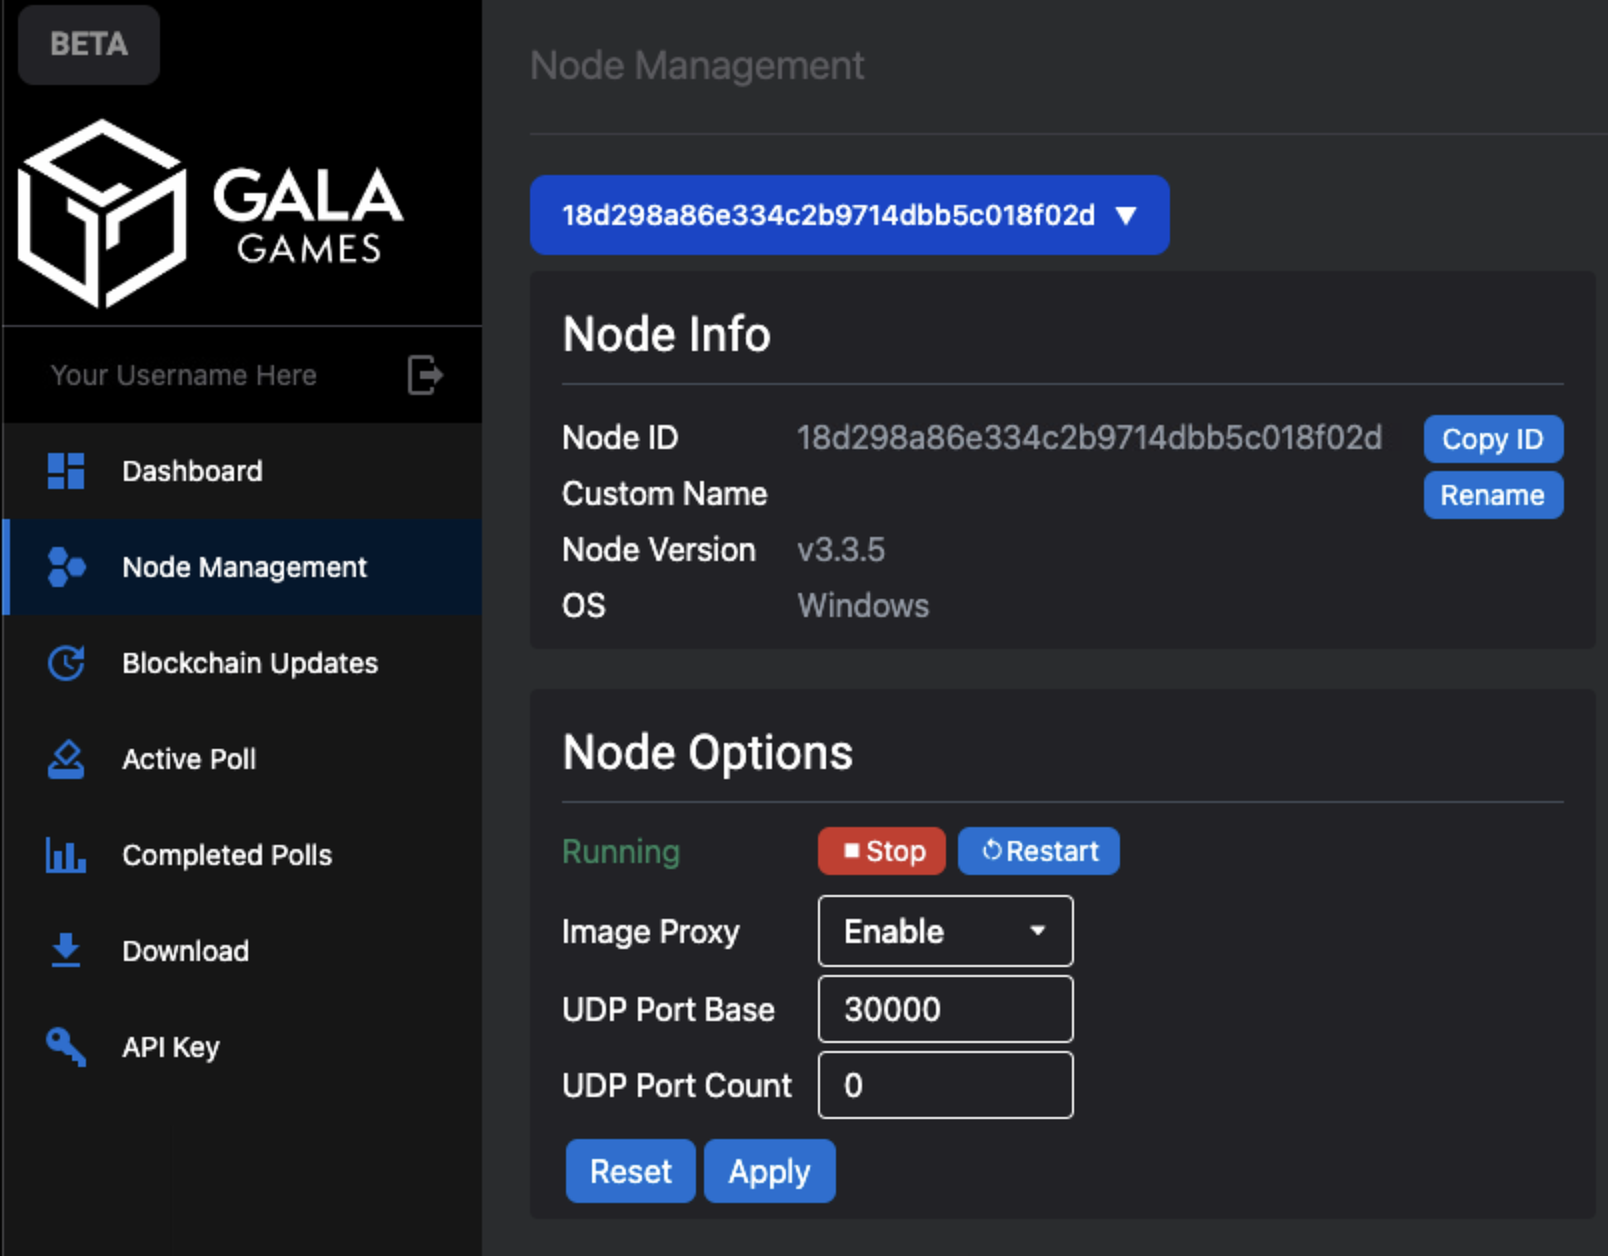Image resolution: width=1608 pixels, height=1256 pixels.
Task: Focus the UDP Port Count field
Action: [x=945, y=1085]
